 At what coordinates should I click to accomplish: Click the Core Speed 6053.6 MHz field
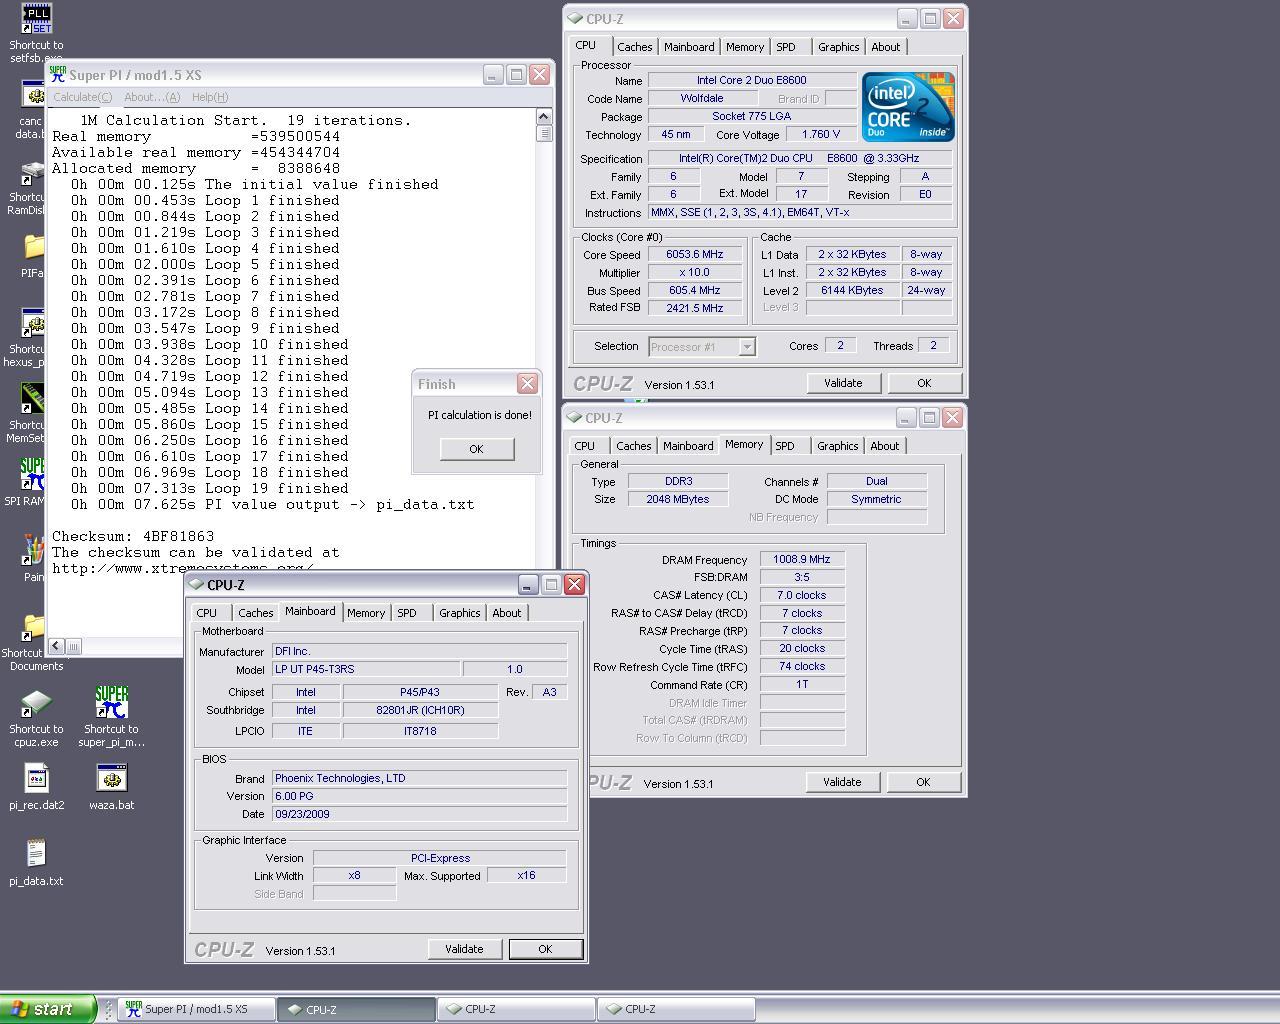click(x=695, y=254)
